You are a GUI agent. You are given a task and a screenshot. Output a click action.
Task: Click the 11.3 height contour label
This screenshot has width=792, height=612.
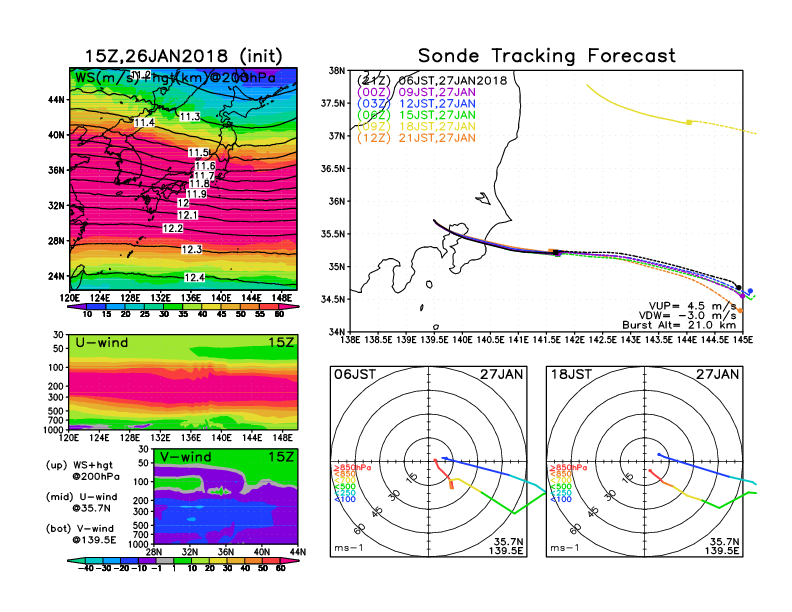click(190, 117)
